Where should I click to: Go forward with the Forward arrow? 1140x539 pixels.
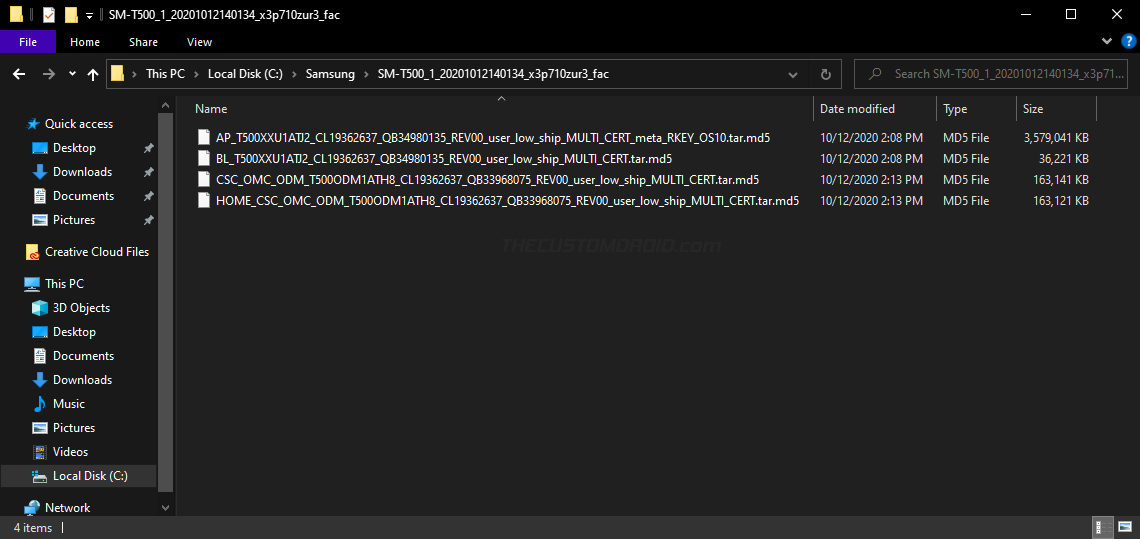tap(49, 74)
